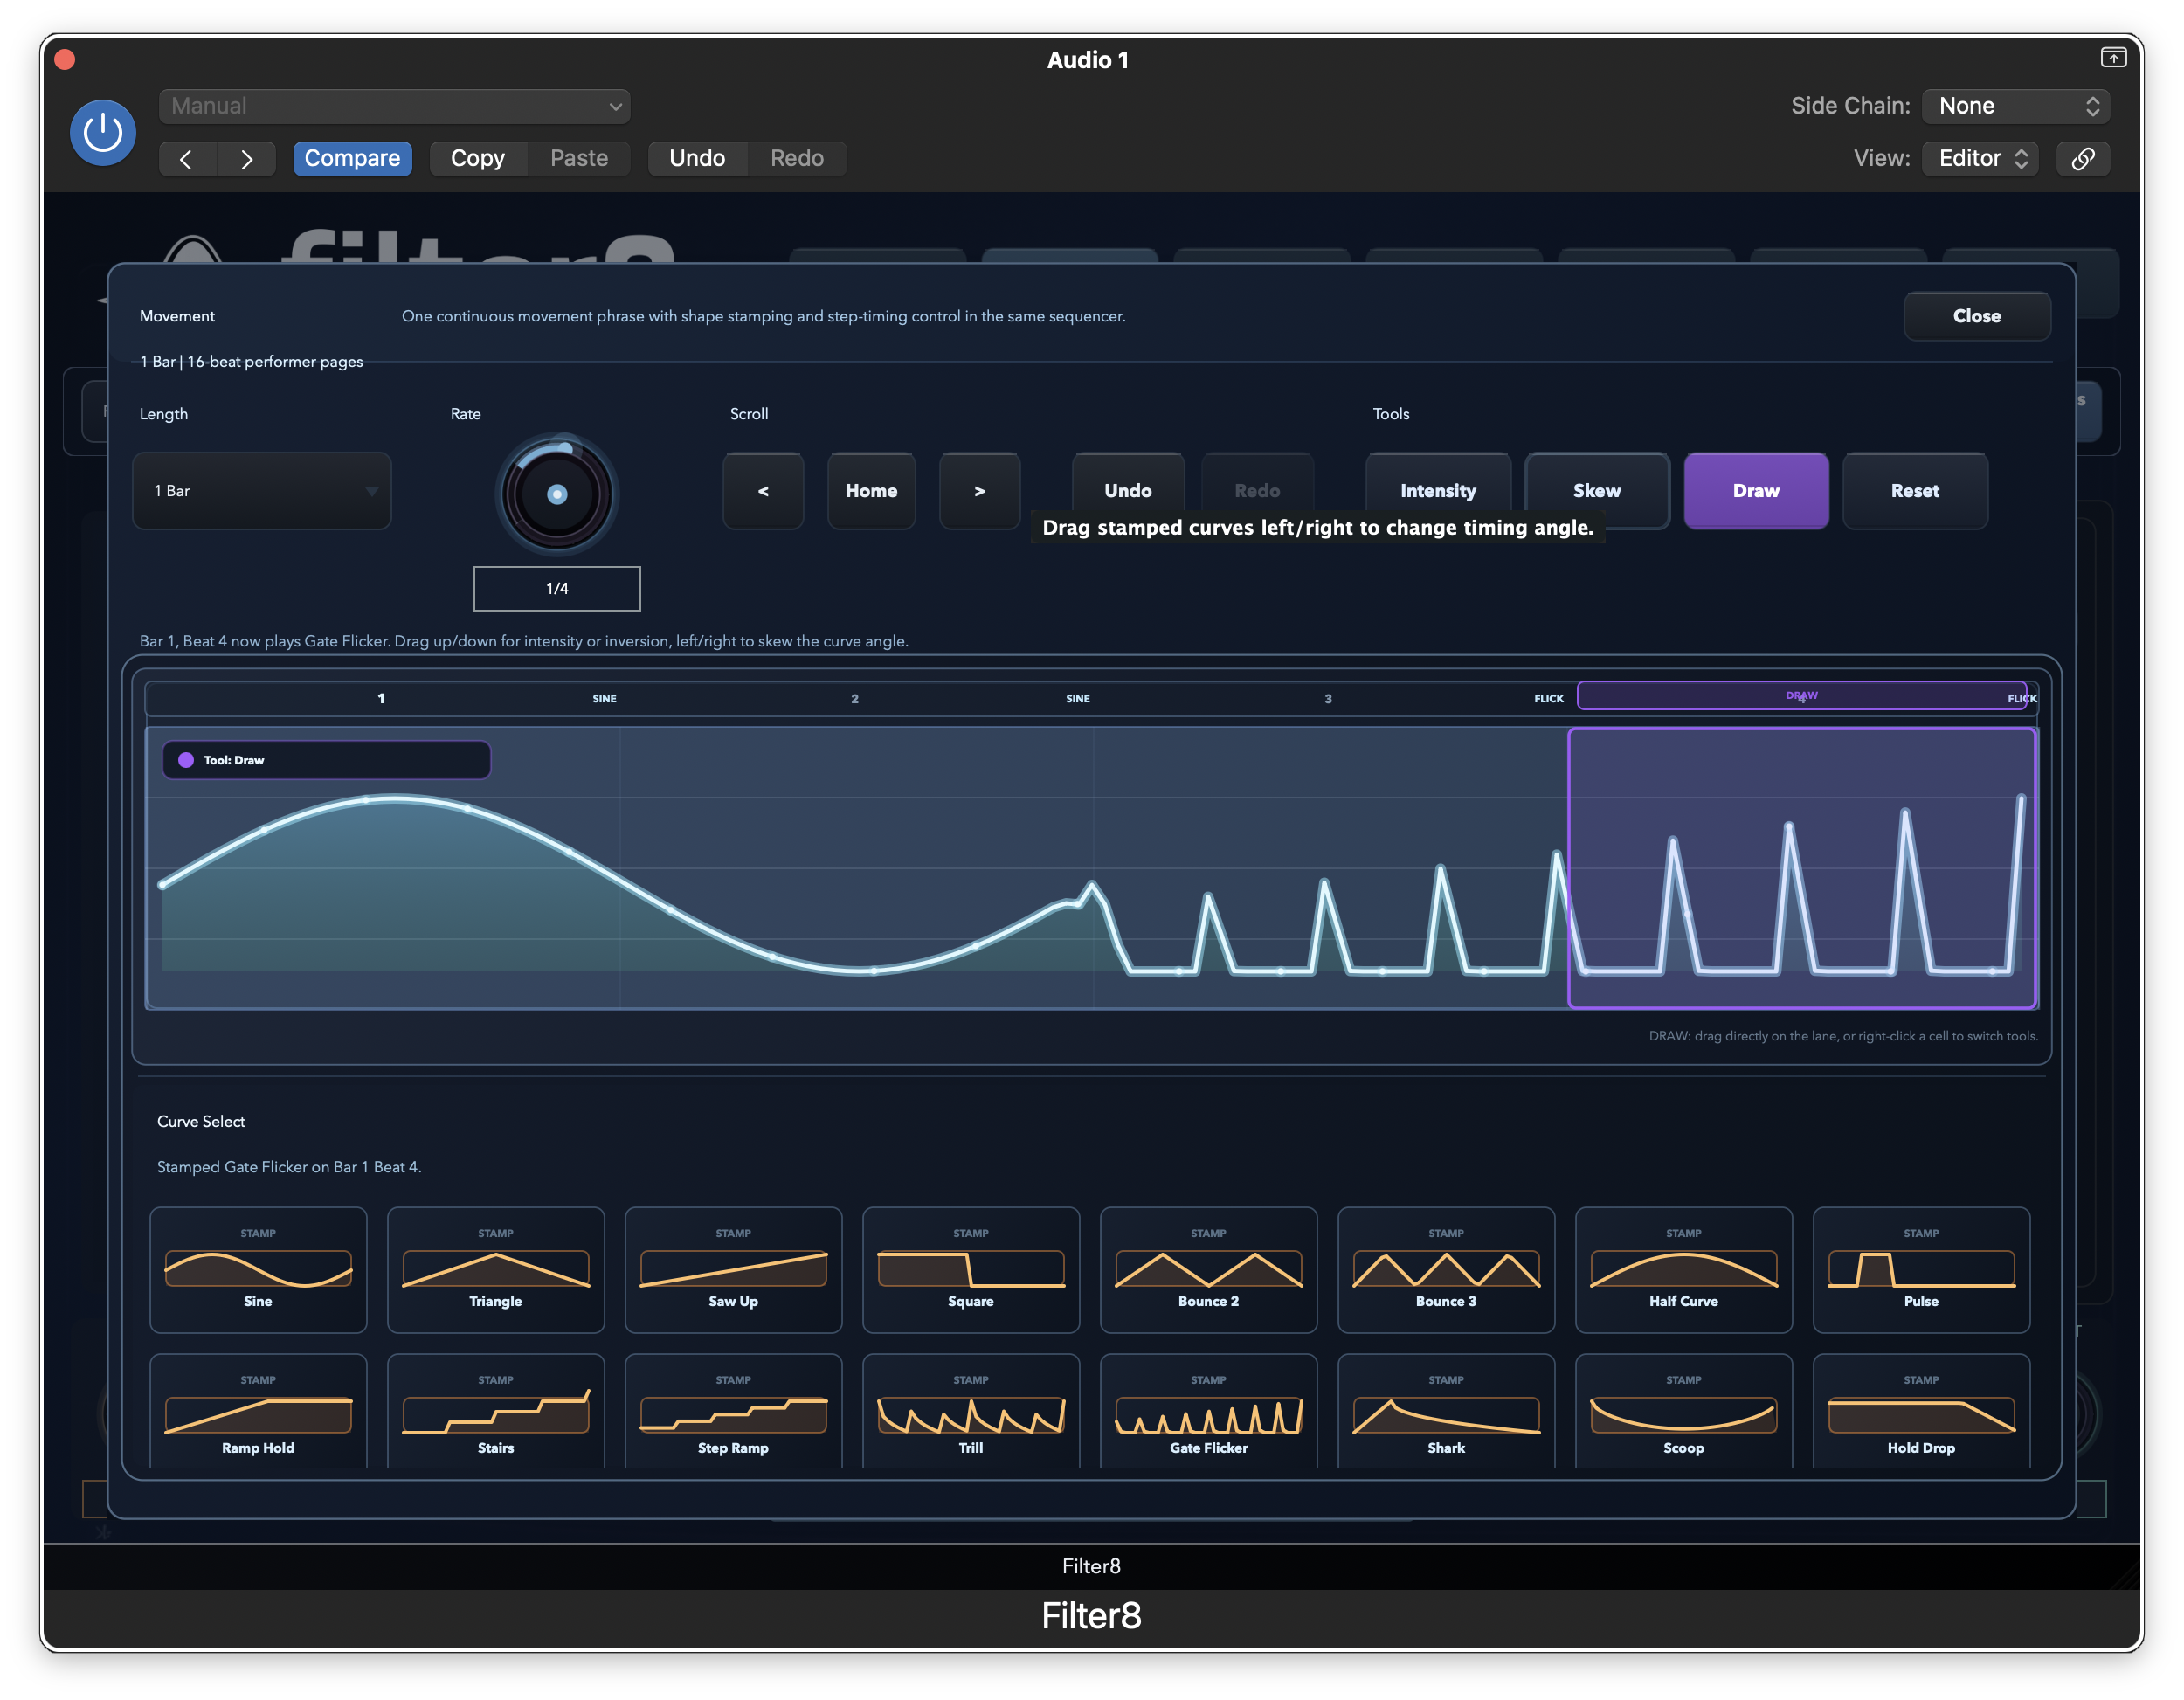Stamp the Pulse curve
Viewport: 2184px width, 1700px height.
click(x=1921, y=1270)
